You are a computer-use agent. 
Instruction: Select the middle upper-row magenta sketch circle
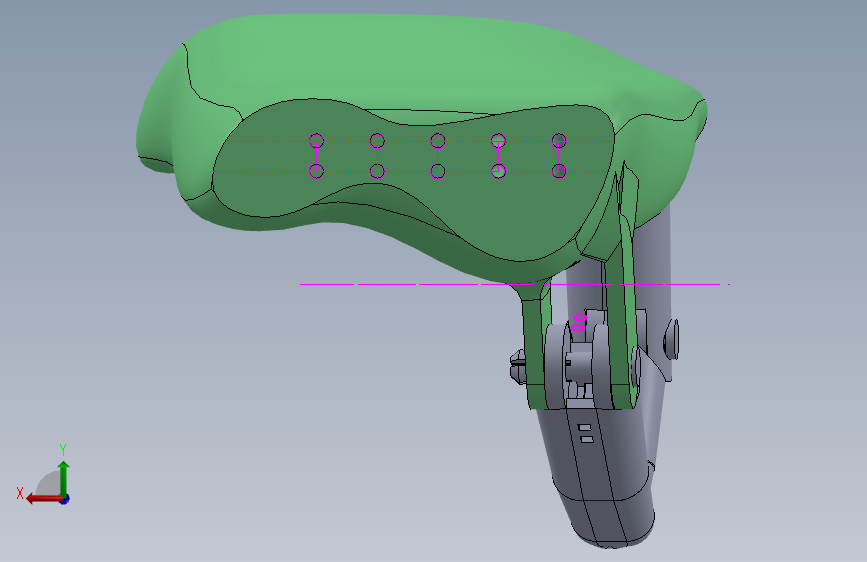tap(437, 141)
